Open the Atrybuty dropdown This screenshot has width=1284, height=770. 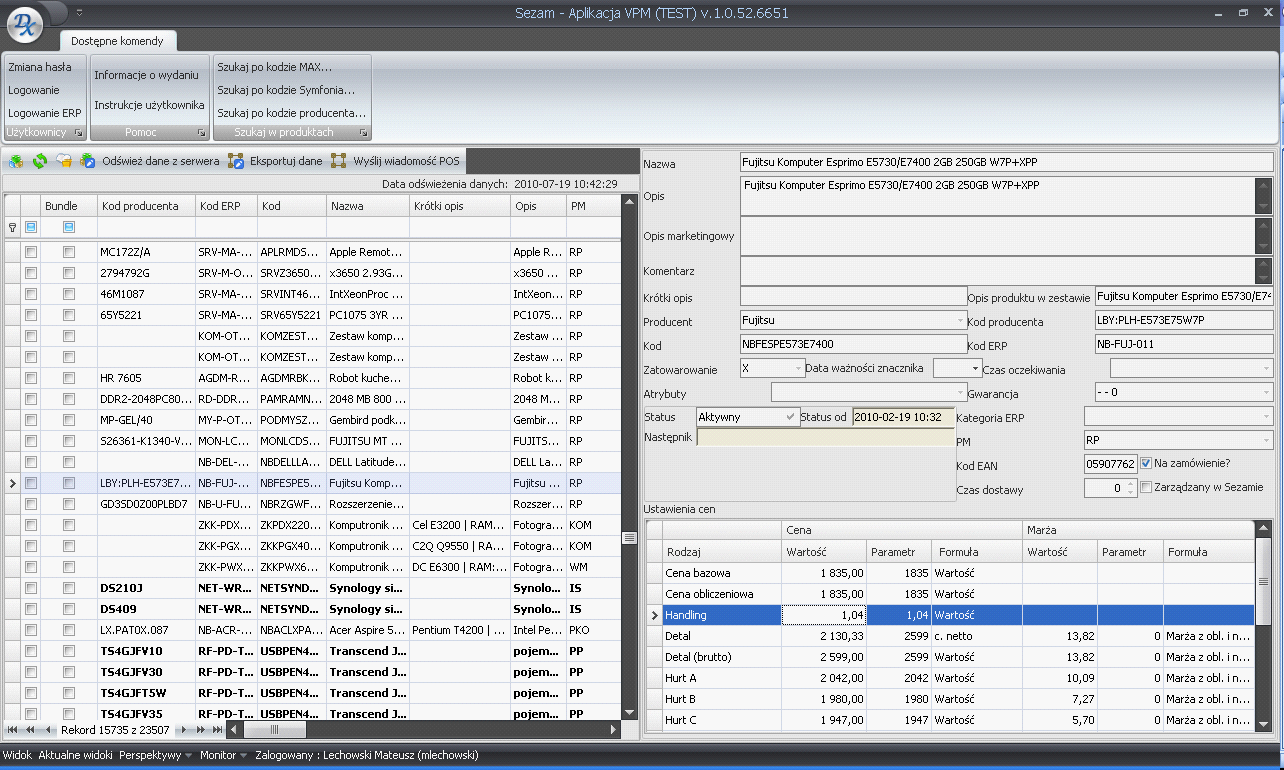(961, 392)
